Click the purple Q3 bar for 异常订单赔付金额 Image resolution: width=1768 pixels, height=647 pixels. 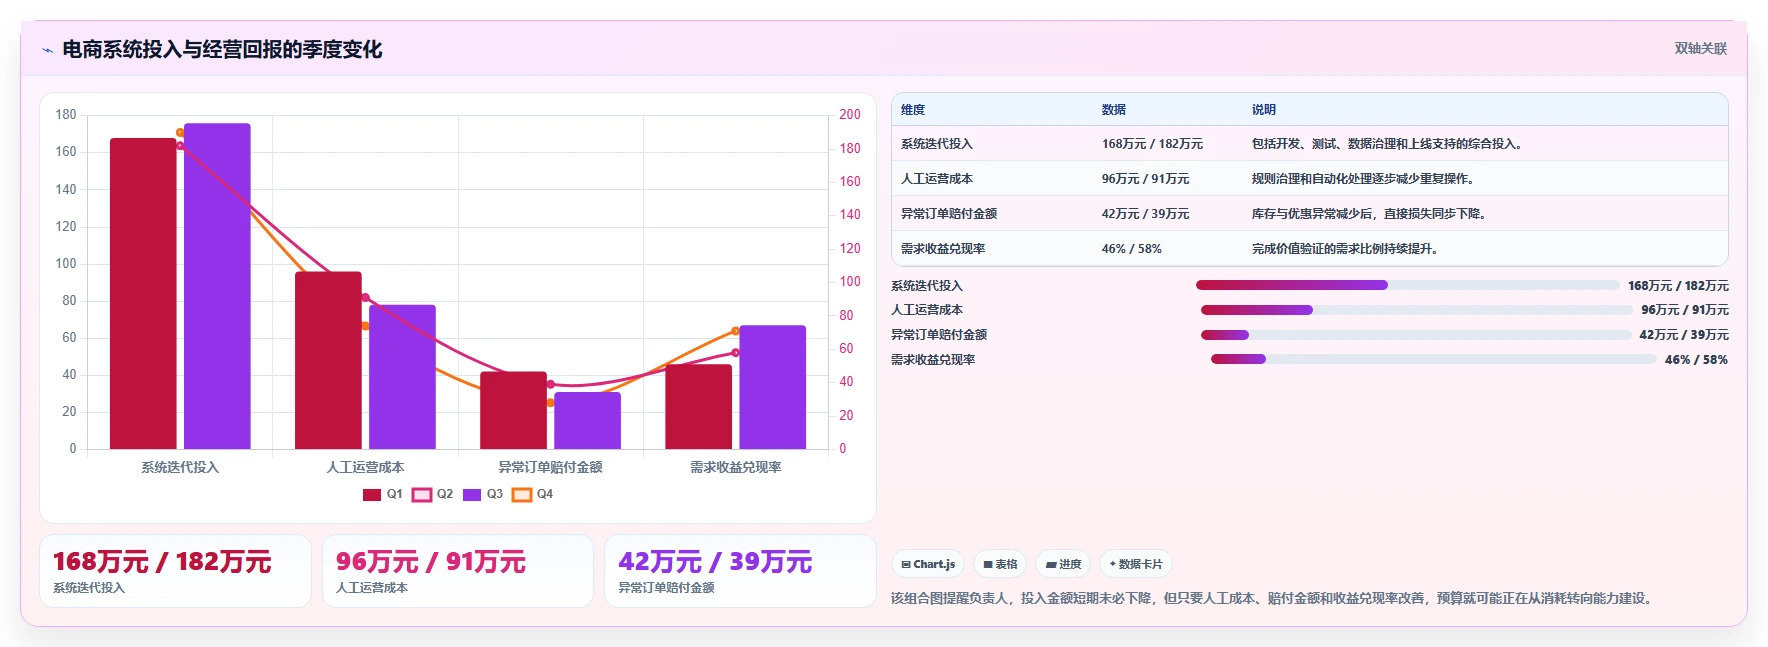point(587,421)
